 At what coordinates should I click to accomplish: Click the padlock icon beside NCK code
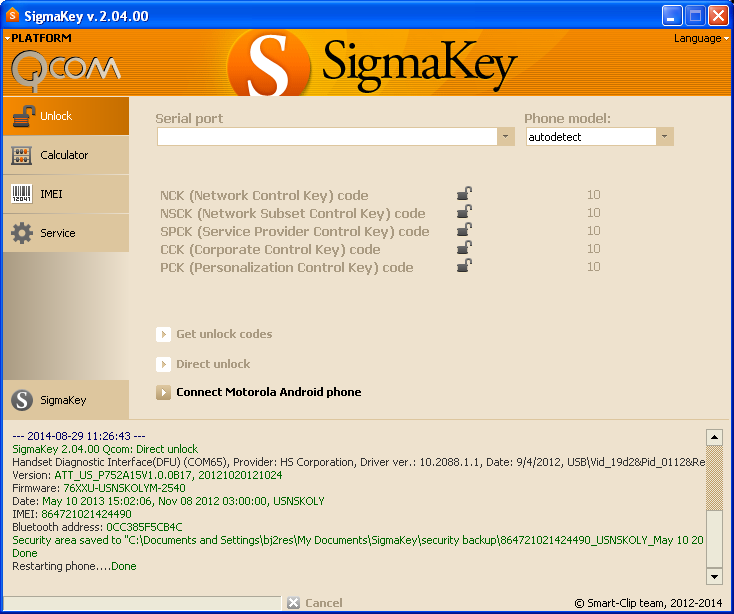(464, 195)
